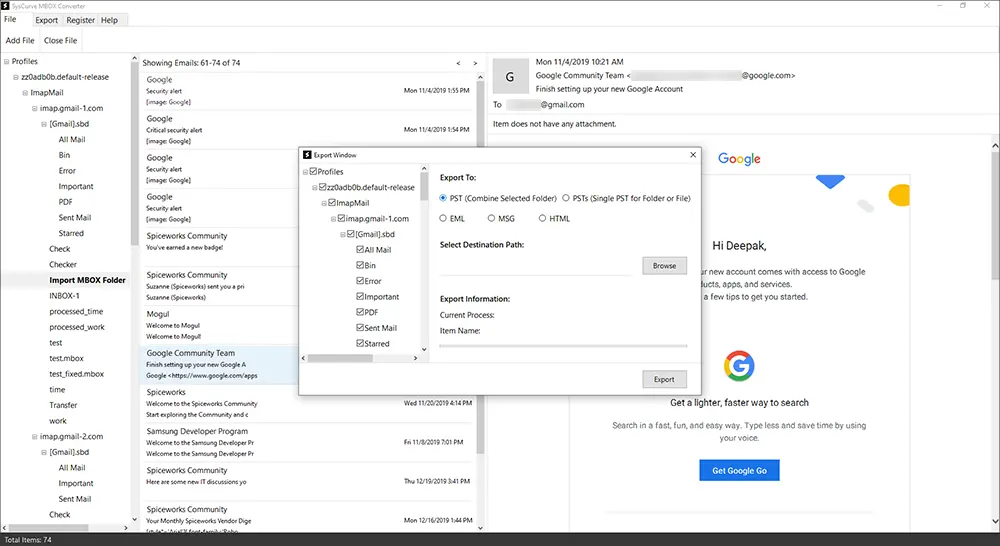Click the destination path field
Image resolution: width=1000 pixels, height=546 pixels.
pos(536,267)
